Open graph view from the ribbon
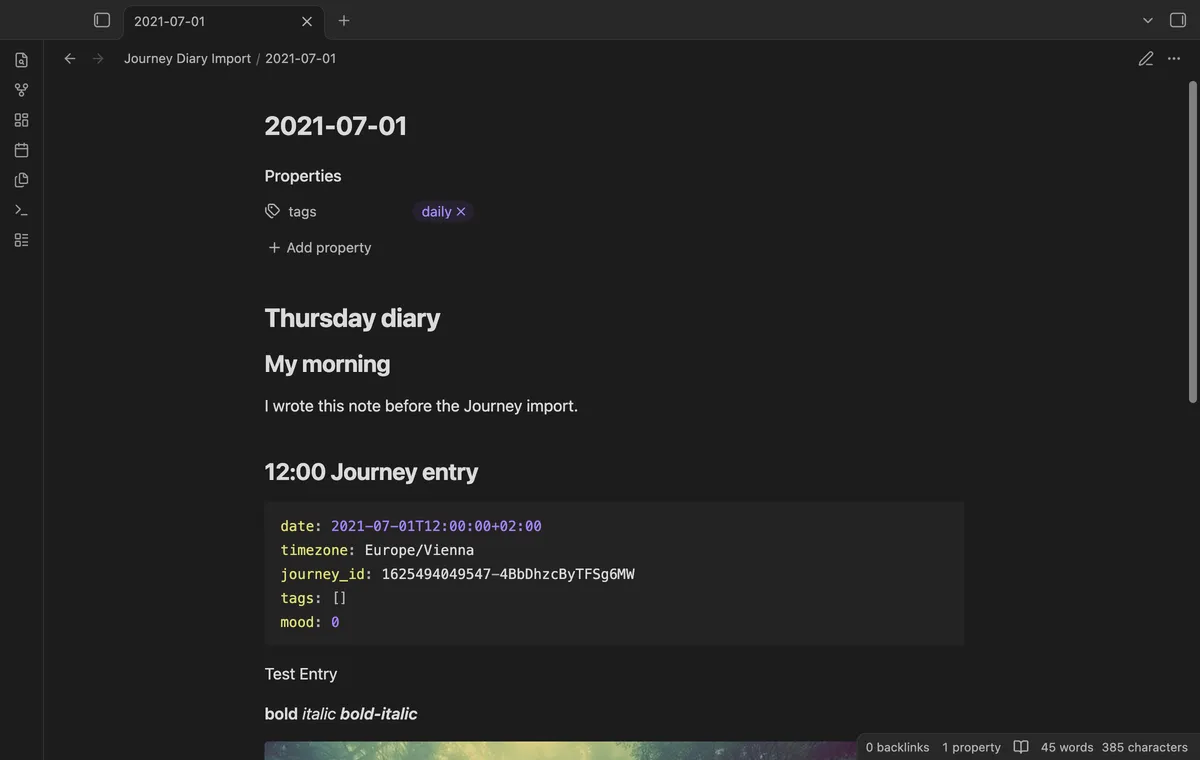 pyautogui.click(x=21, y=90)
